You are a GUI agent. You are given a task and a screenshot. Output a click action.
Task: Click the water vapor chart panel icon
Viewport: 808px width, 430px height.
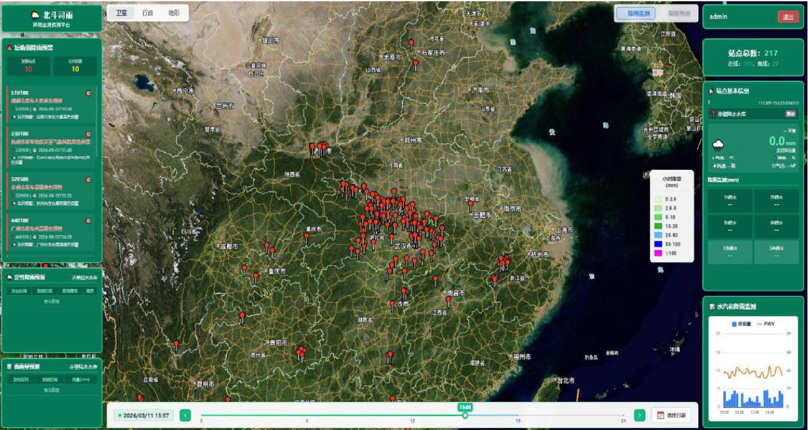712,306
